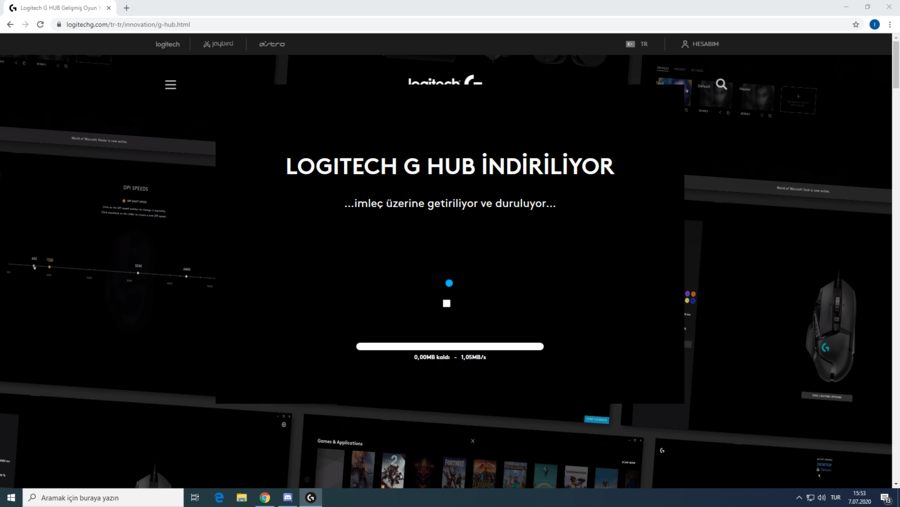This screenshot has height=507, width=900.
Task: Open the network status tray icon
Action: pyautogui.click(x=810, y=498)
